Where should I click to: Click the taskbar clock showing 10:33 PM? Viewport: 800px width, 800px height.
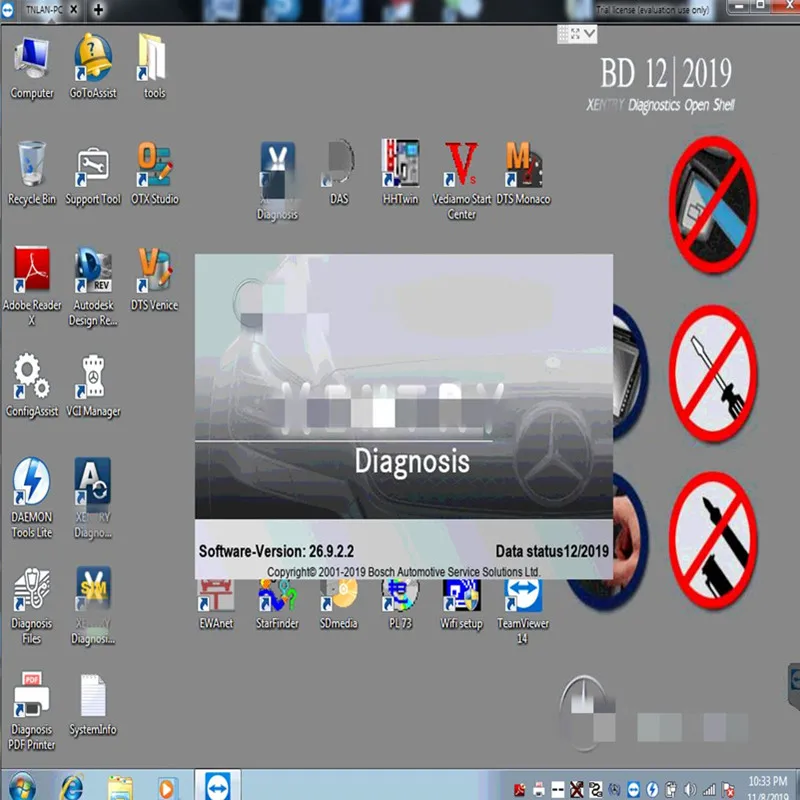(768, 788)
